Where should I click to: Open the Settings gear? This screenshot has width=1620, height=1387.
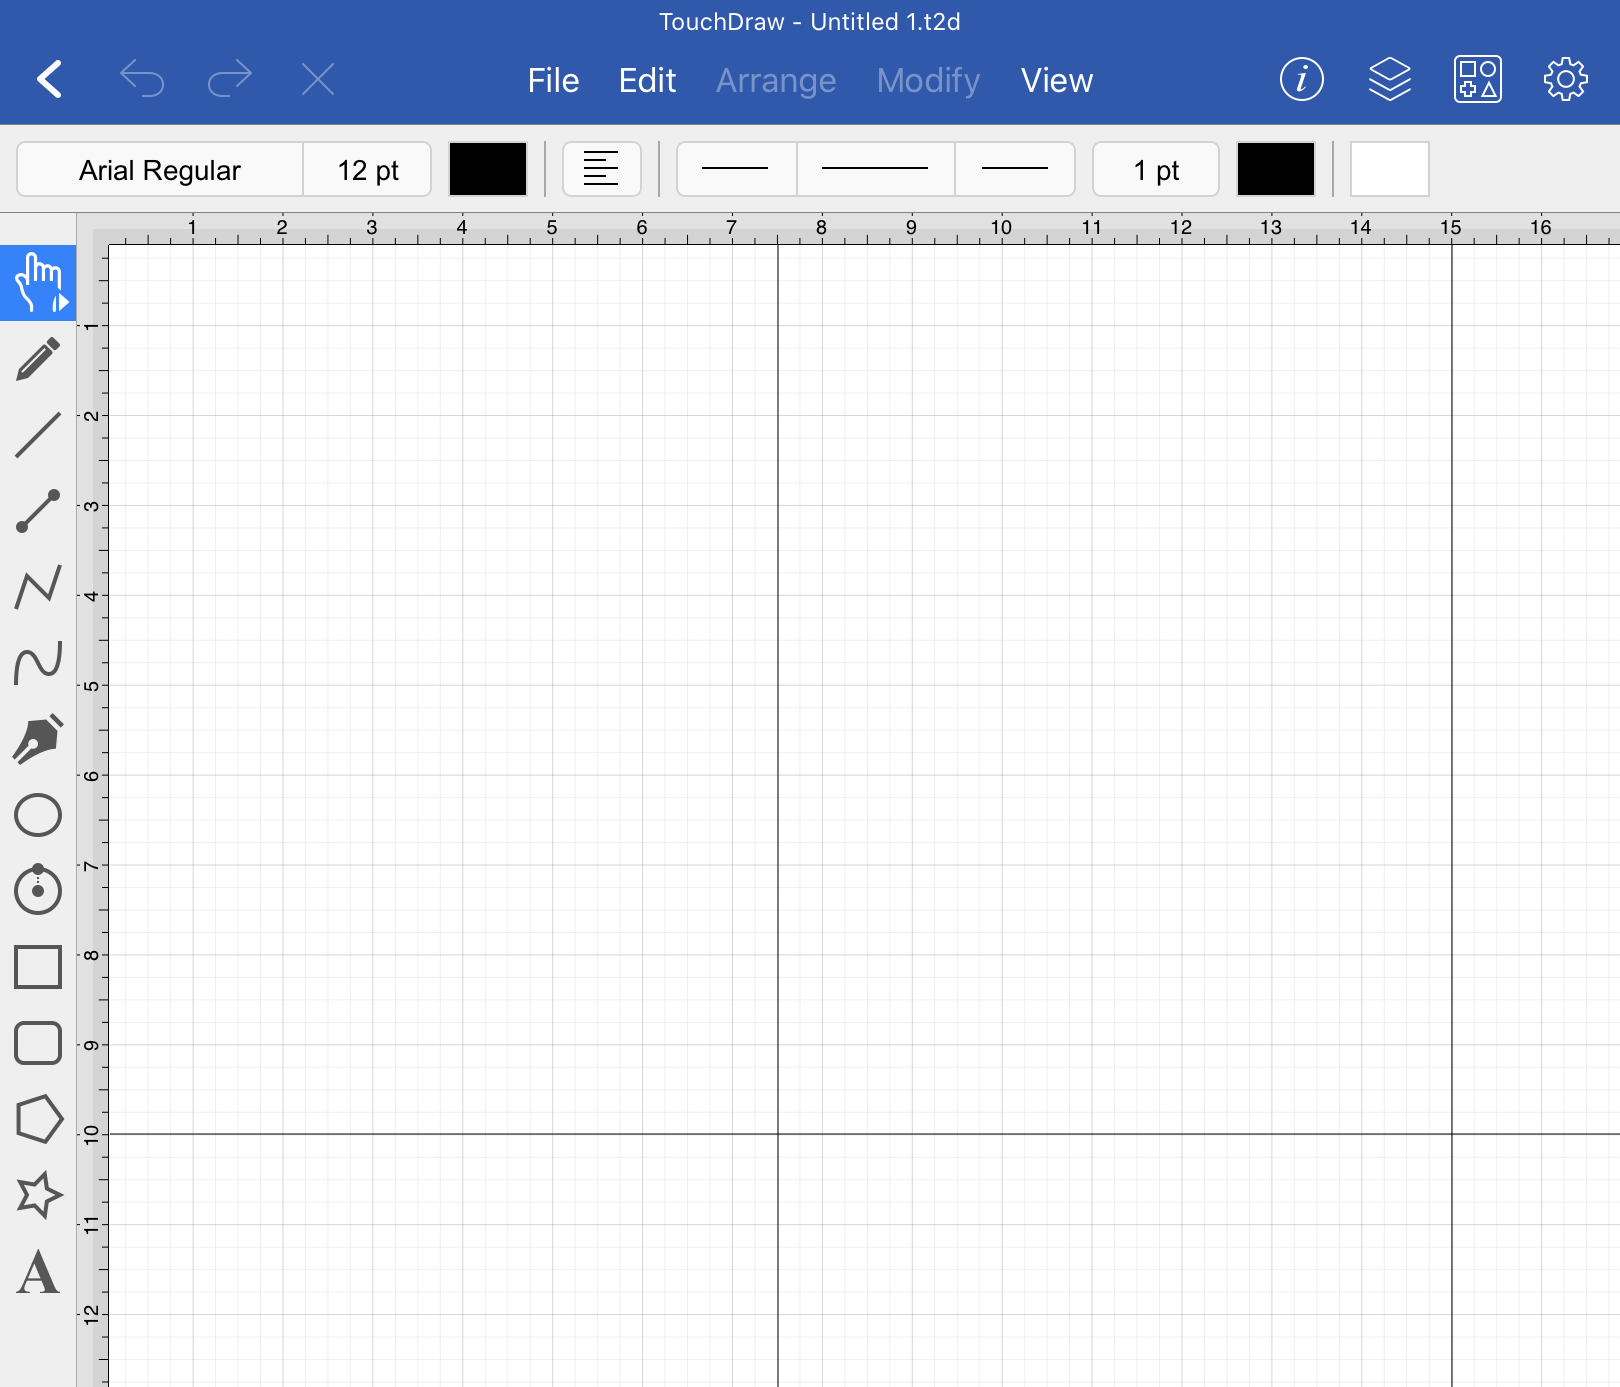[x=1566, y=79]
